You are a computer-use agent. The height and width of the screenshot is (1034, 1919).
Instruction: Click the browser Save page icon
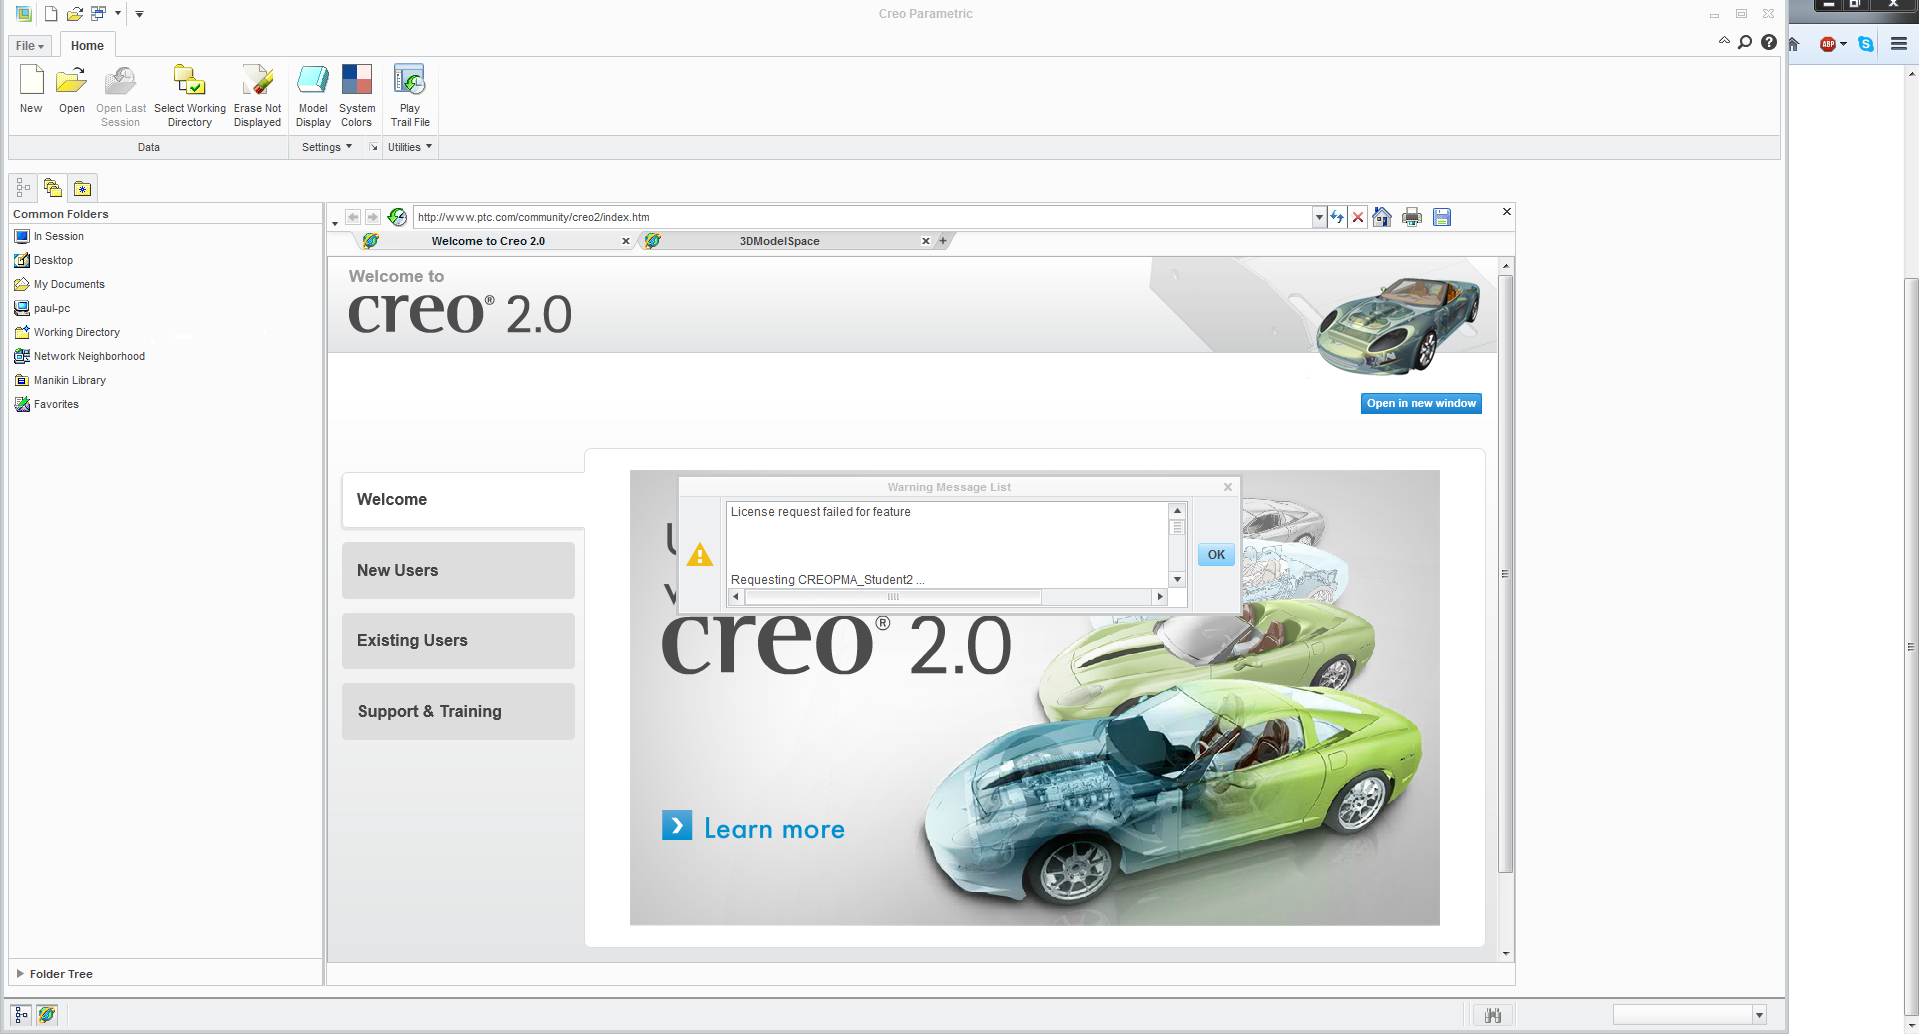click(x=1442, y=217)
